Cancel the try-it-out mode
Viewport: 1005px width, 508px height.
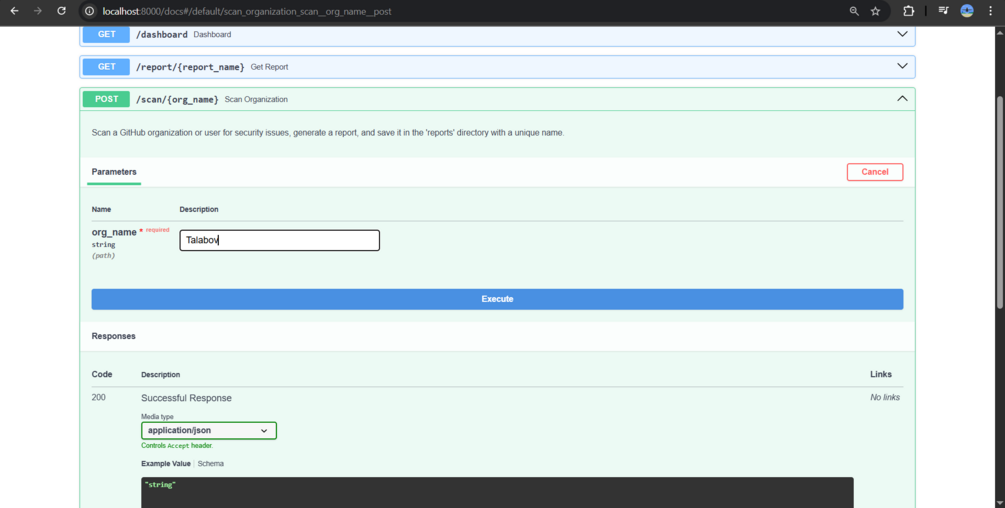pos(875,172)
